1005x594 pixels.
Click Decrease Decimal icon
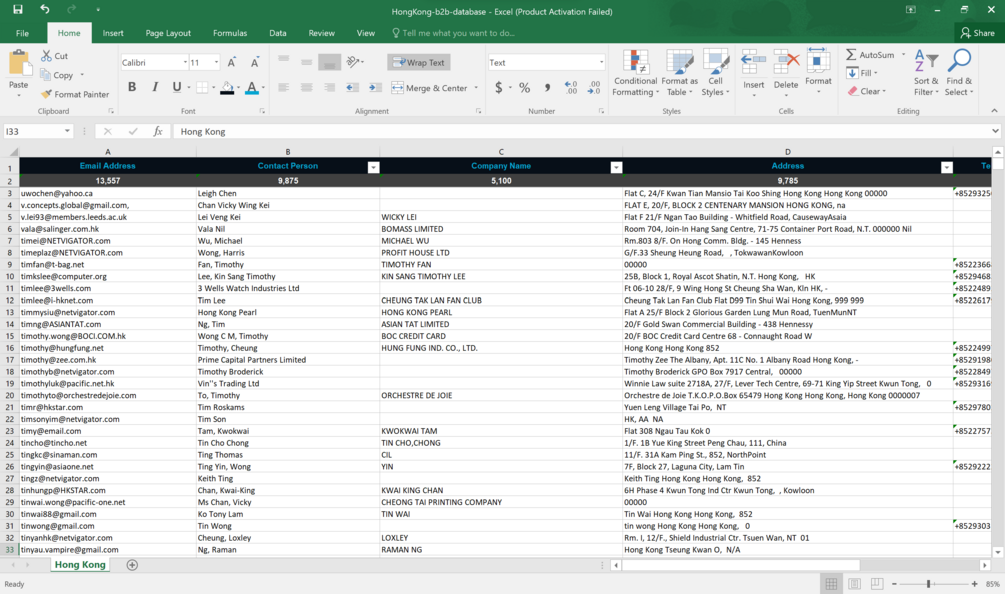pos(594,88)
